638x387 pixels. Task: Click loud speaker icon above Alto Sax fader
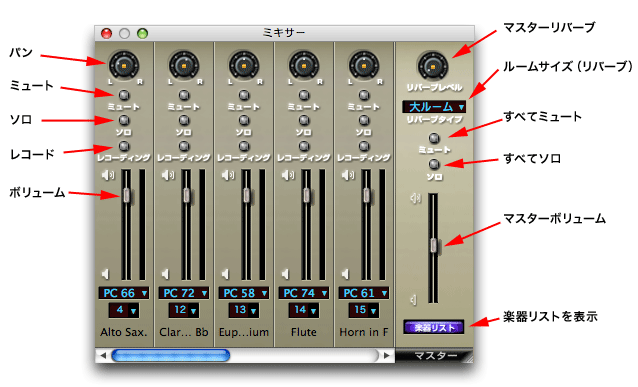108,175
